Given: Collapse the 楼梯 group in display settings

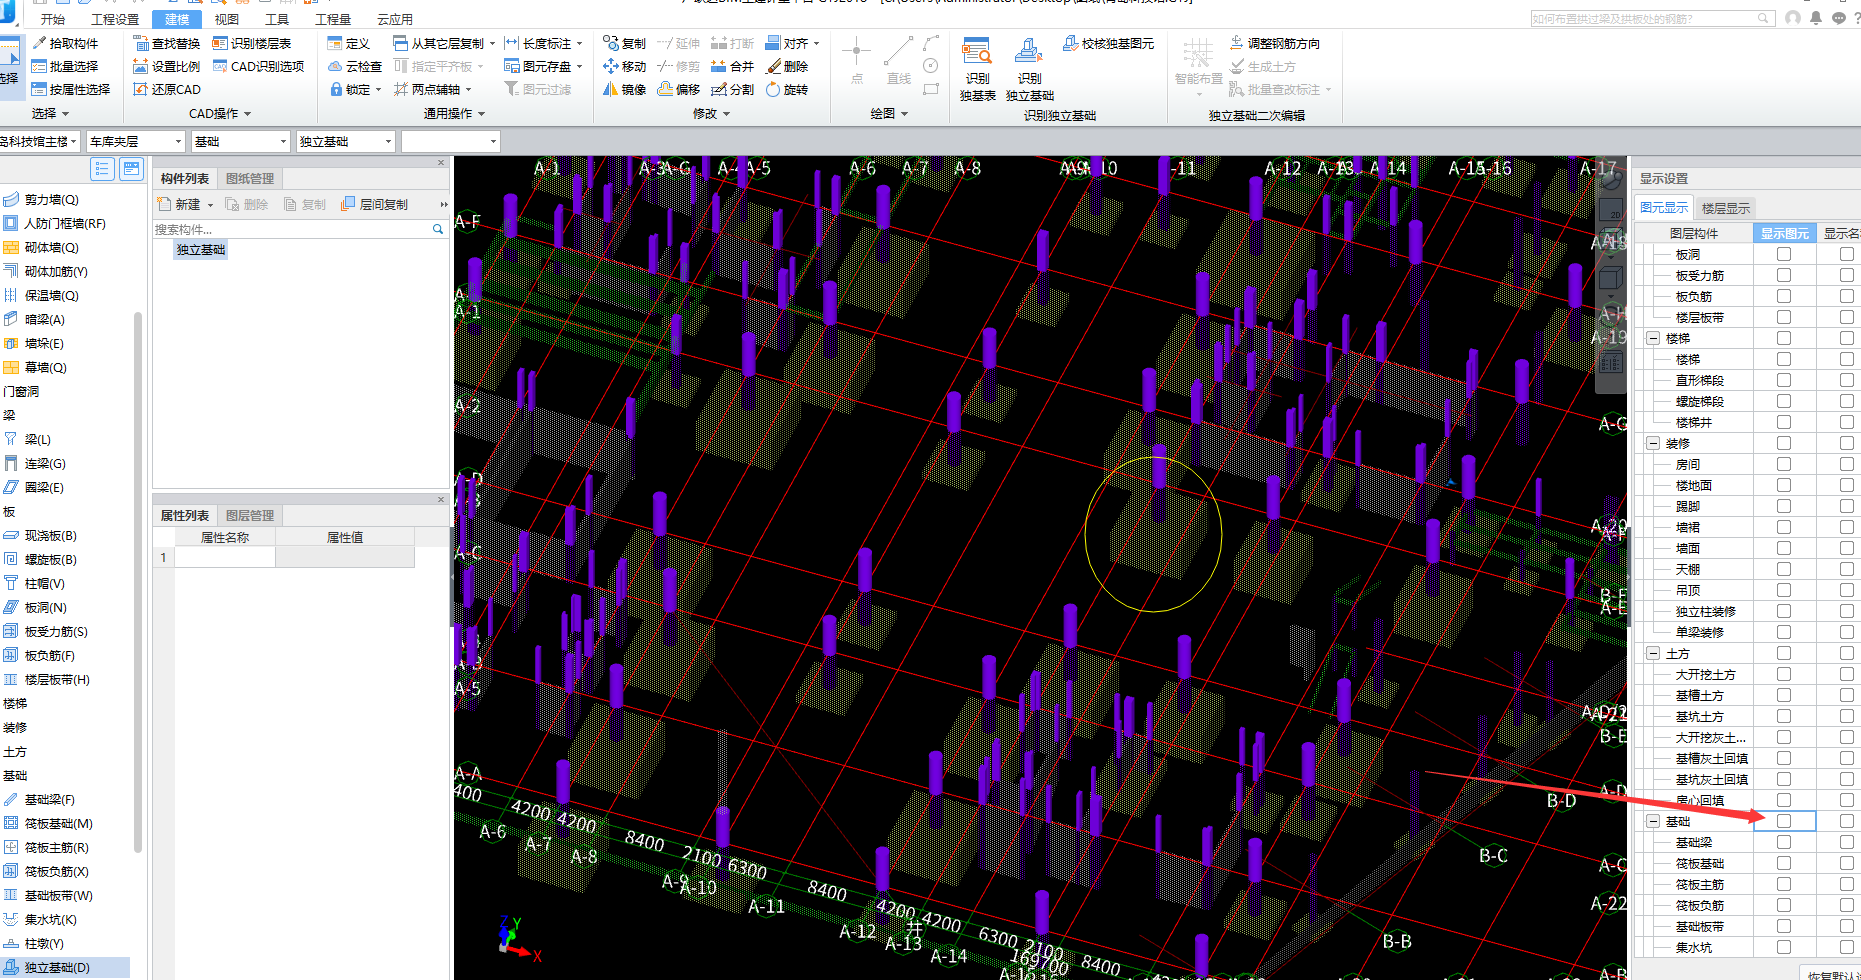Looking at the screenshot, I should click(x=1653, y=338).
